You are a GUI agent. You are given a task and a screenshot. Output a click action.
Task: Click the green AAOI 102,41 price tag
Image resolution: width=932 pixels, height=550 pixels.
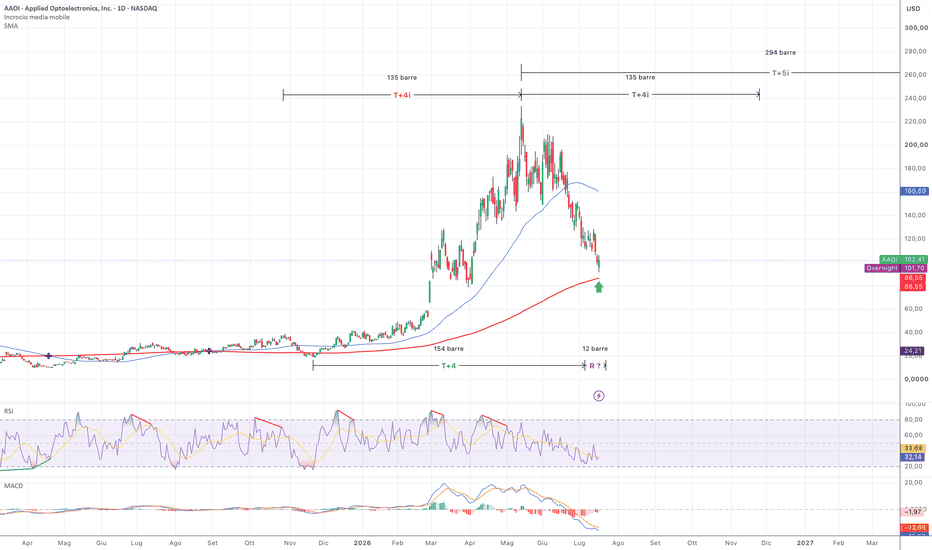[903, 259]
